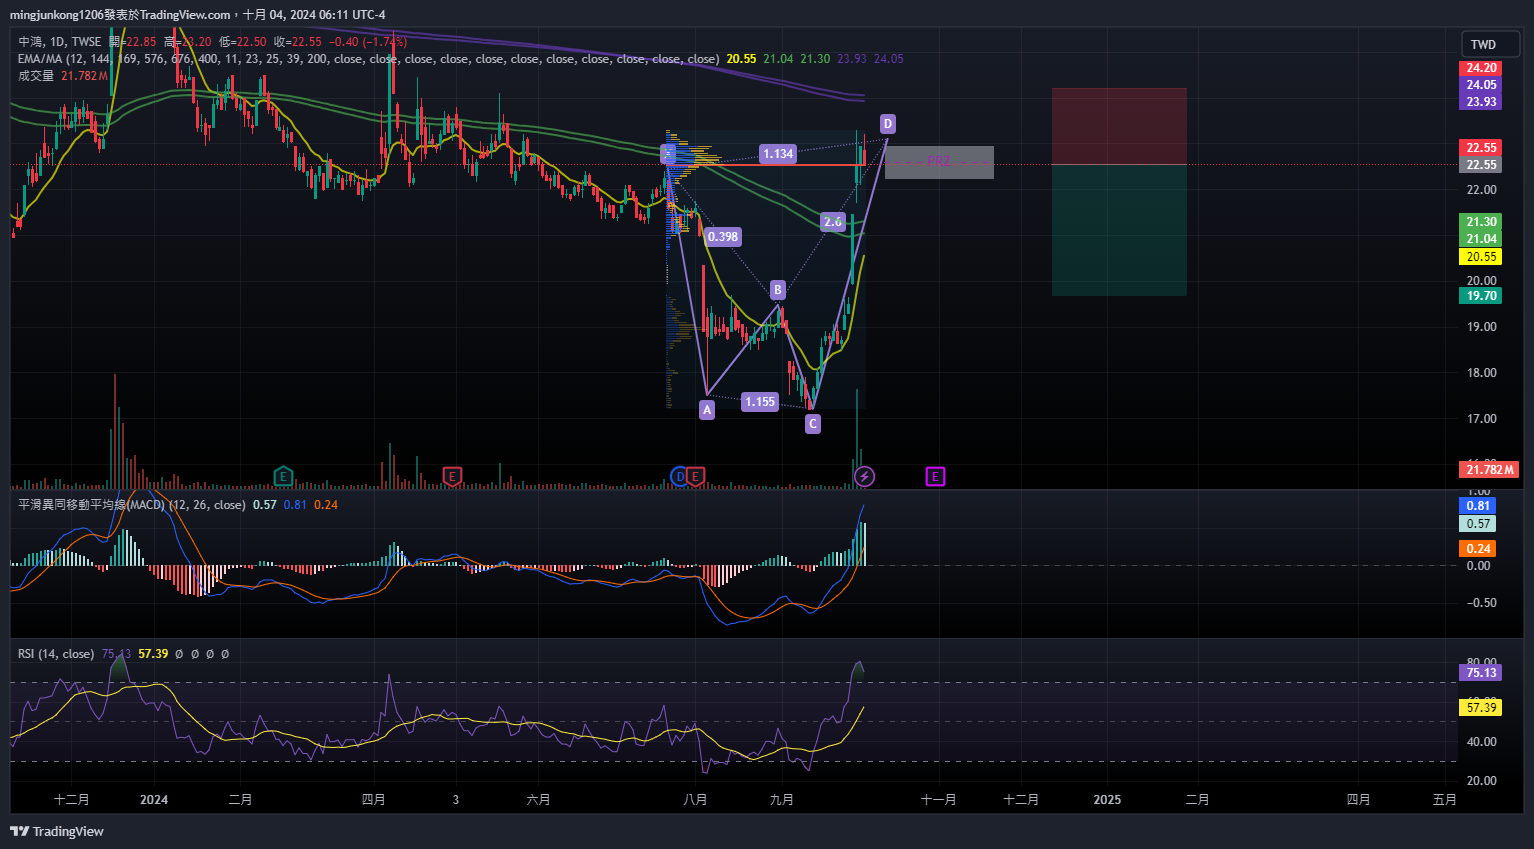
Task: Click the 21.782M volume axis label
Action: click(1490, 470)
